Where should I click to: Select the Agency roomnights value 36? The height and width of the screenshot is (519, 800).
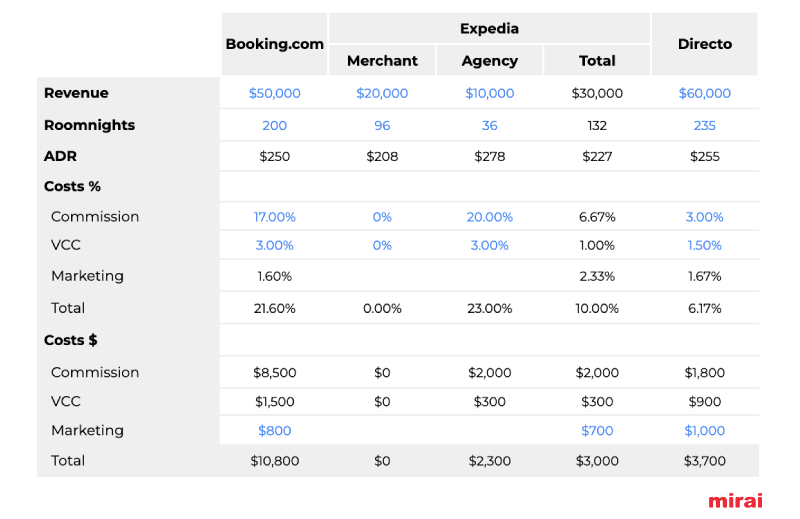[x=489, y=126]
